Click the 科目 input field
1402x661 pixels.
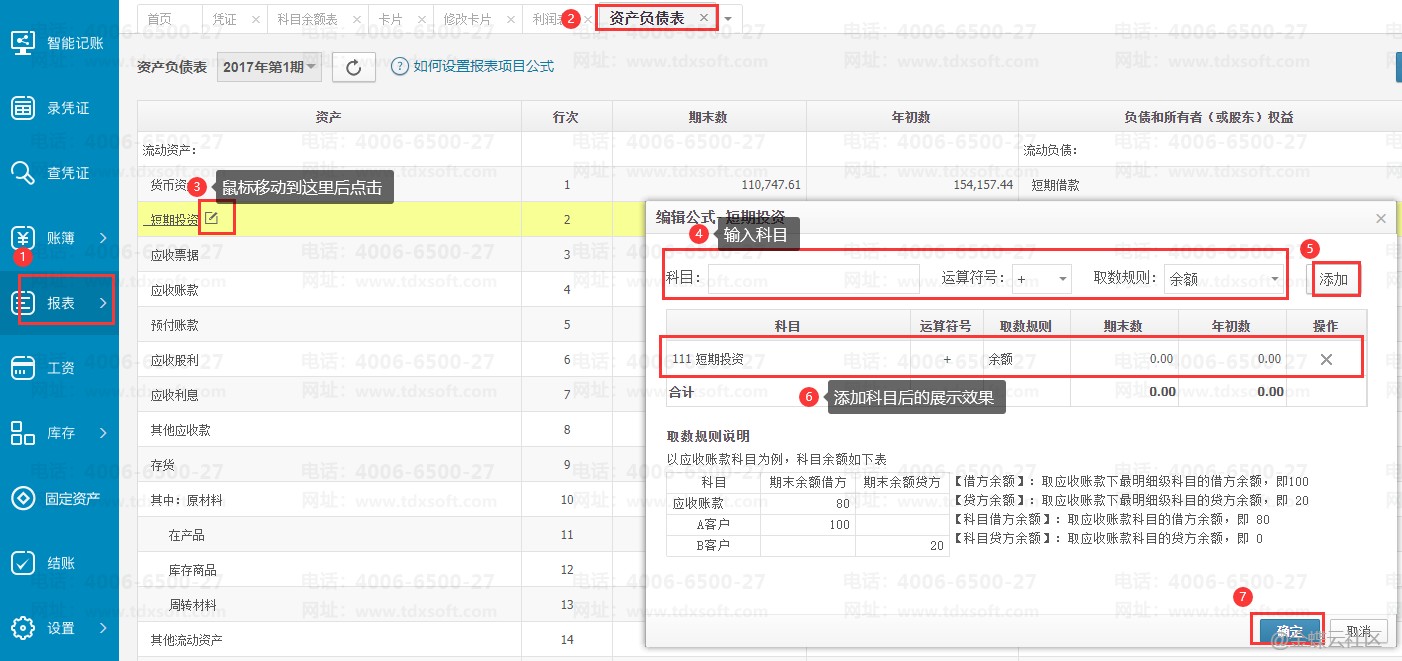tap(813, 279)
